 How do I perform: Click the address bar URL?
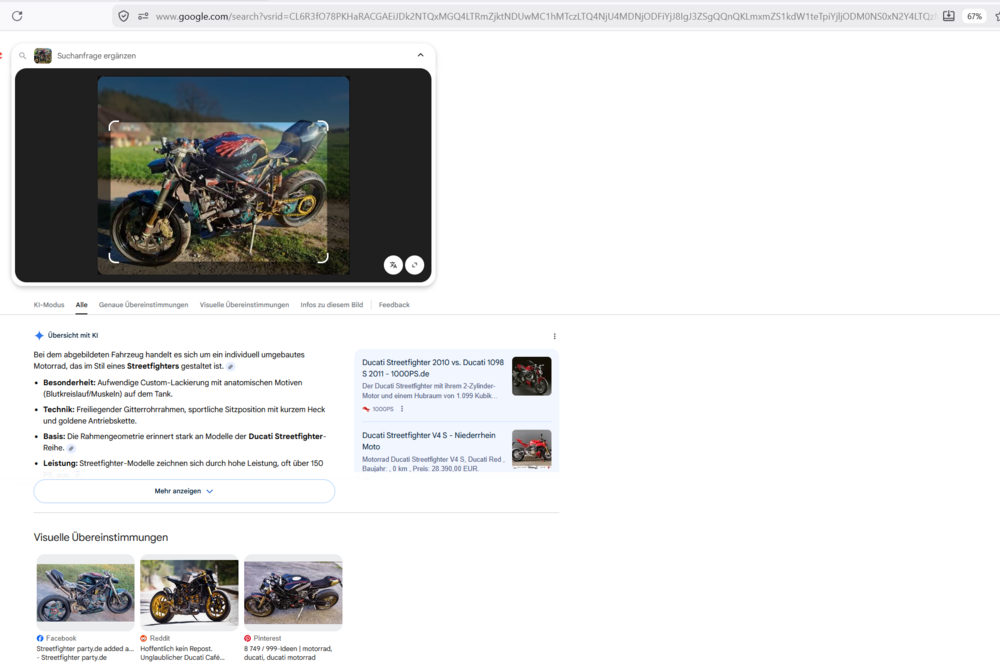pos(545,16)
